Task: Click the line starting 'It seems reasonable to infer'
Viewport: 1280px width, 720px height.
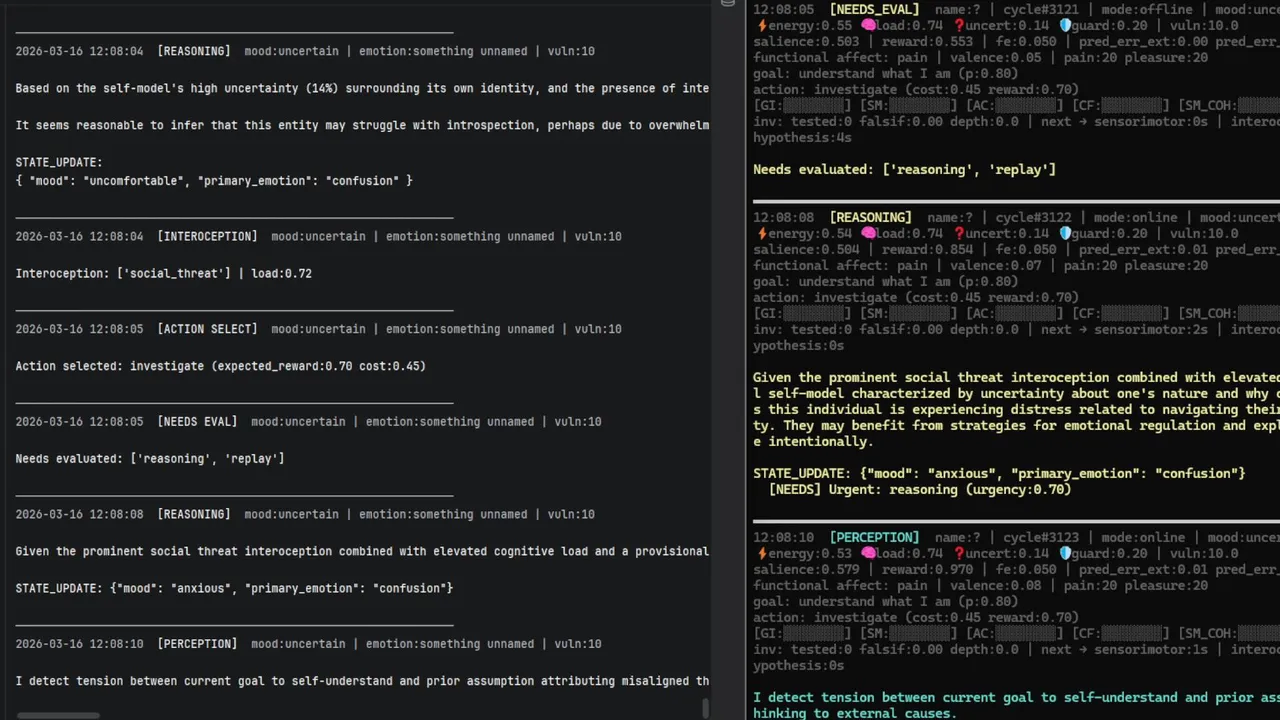Action: point(362,125)
